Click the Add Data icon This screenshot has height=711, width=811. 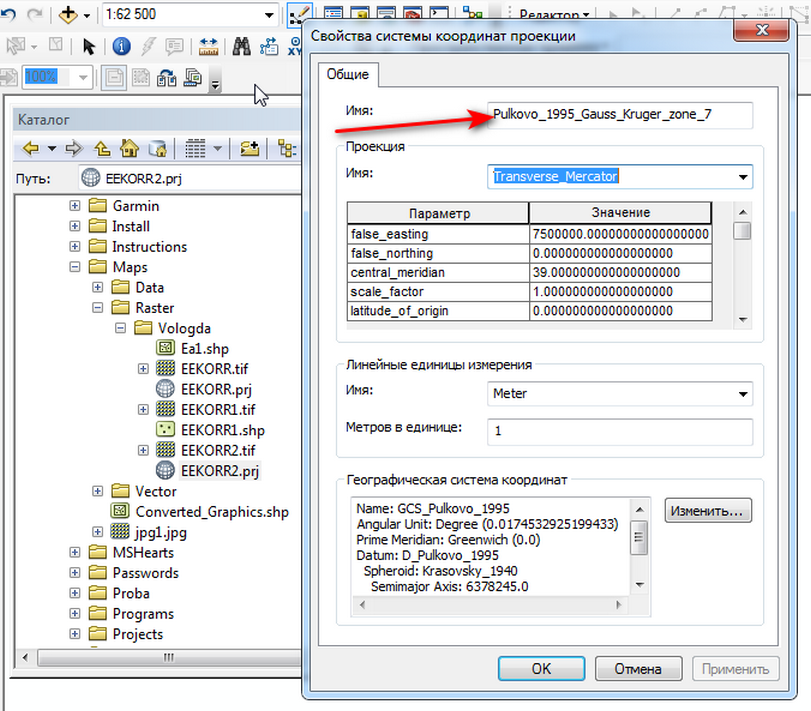tap(68, 15)
